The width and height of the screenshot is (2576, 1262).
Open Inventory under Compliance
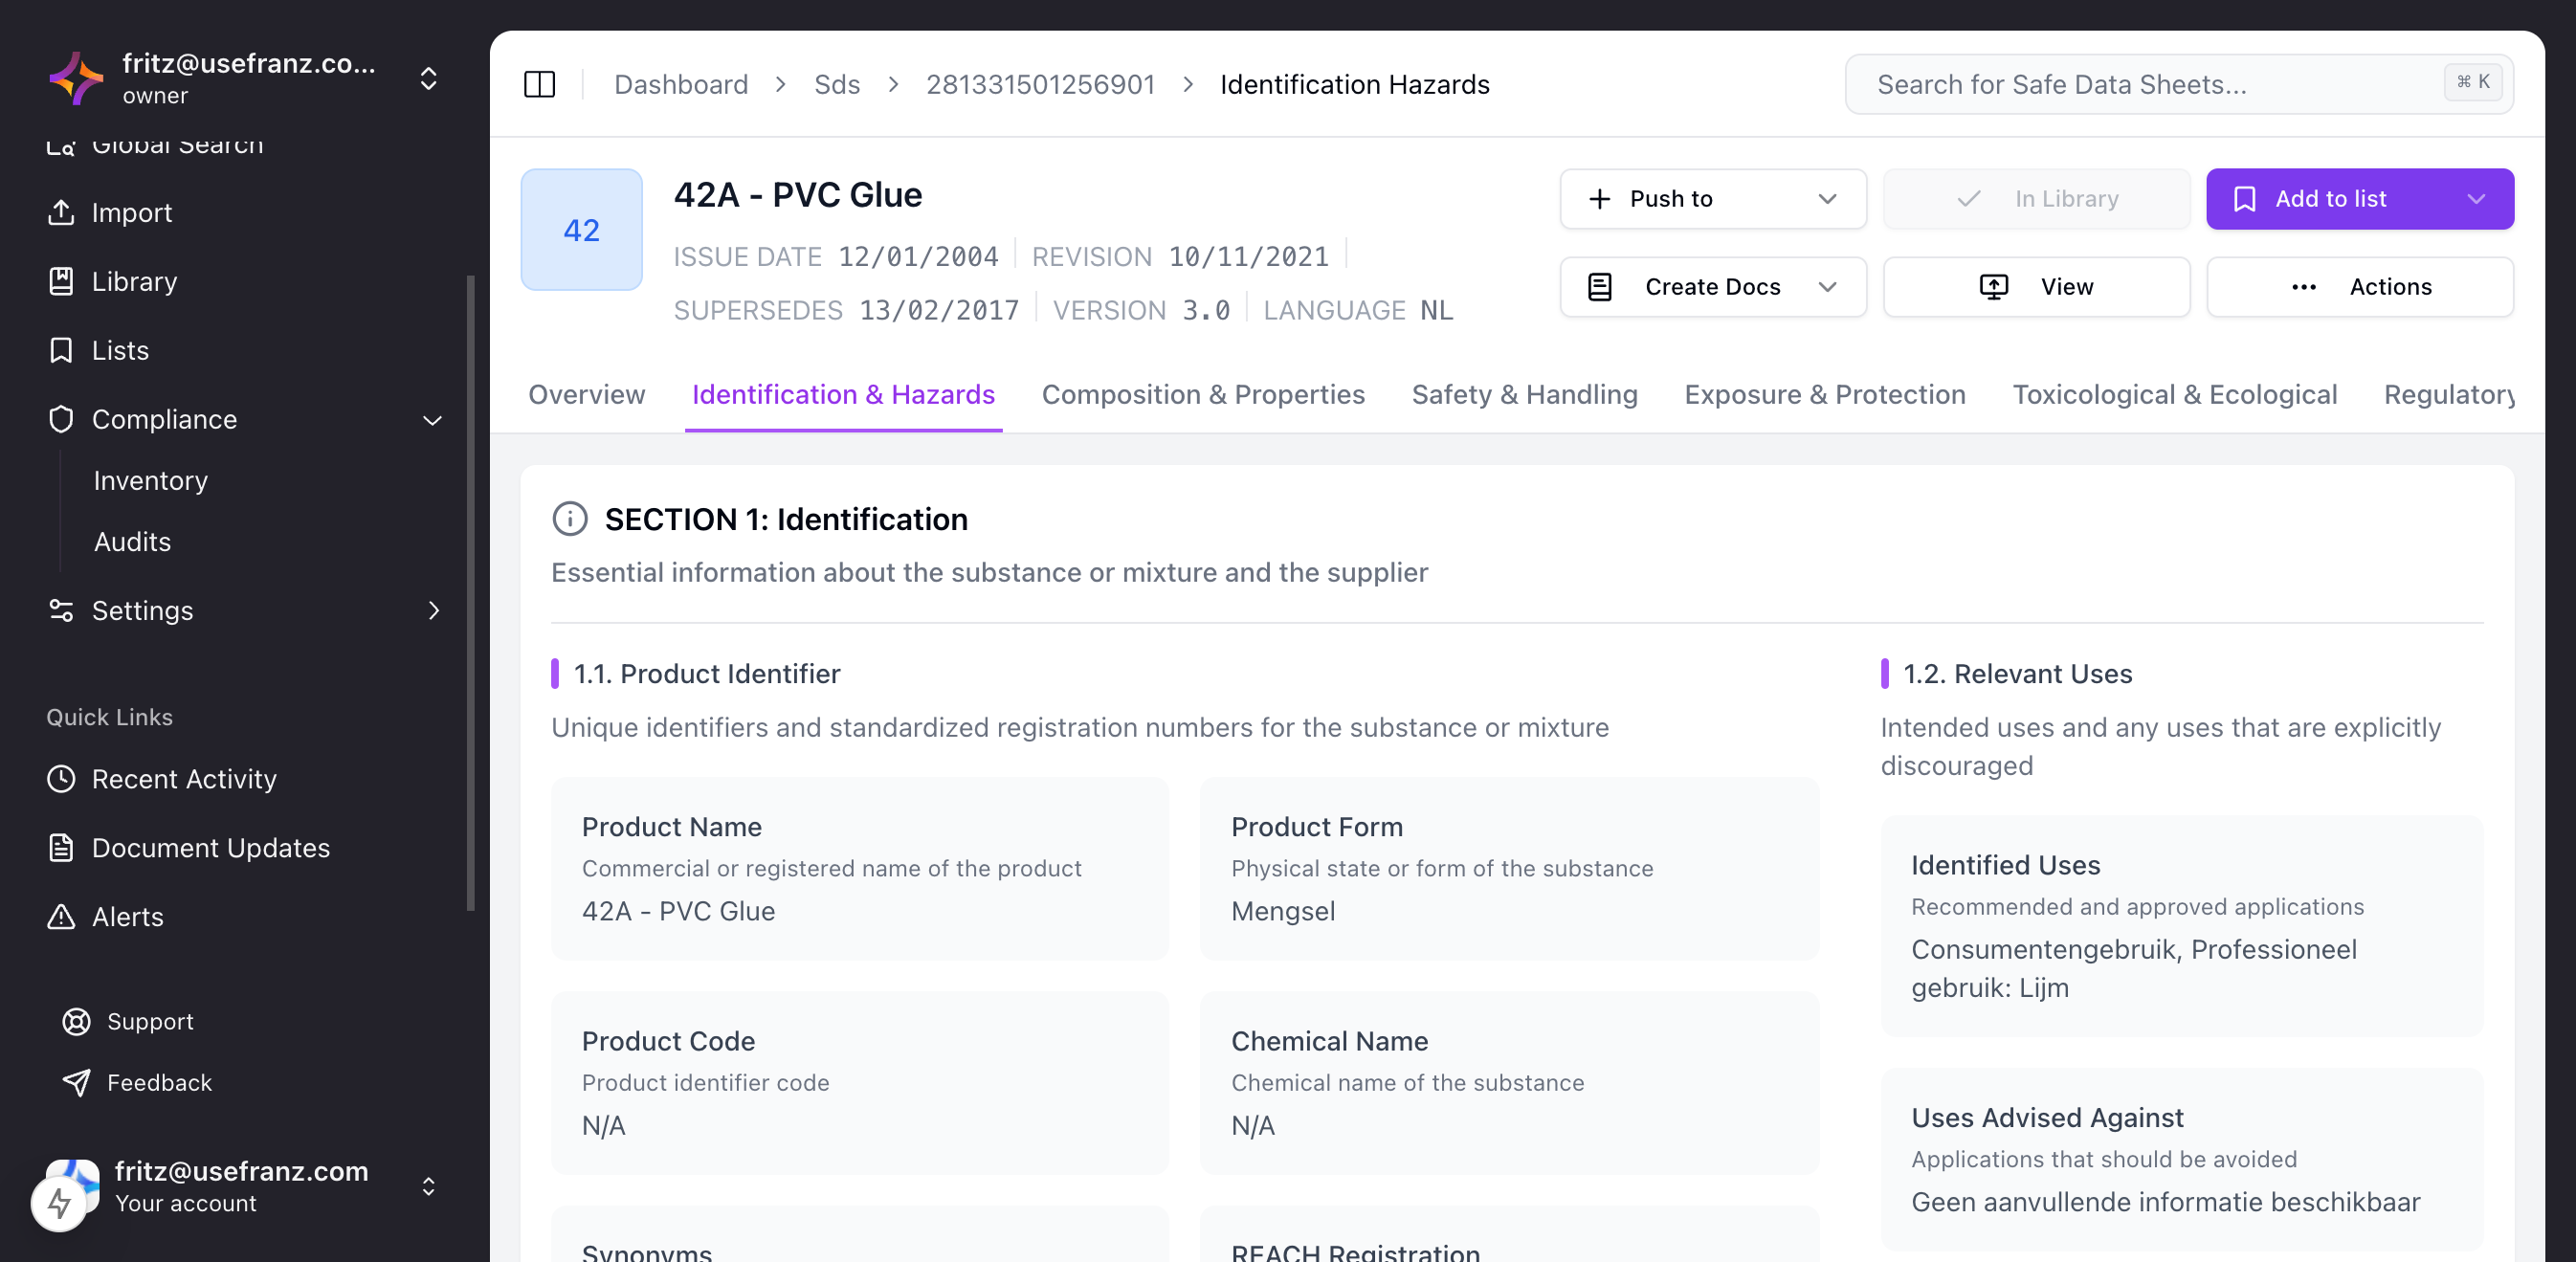tap(150, 480)
